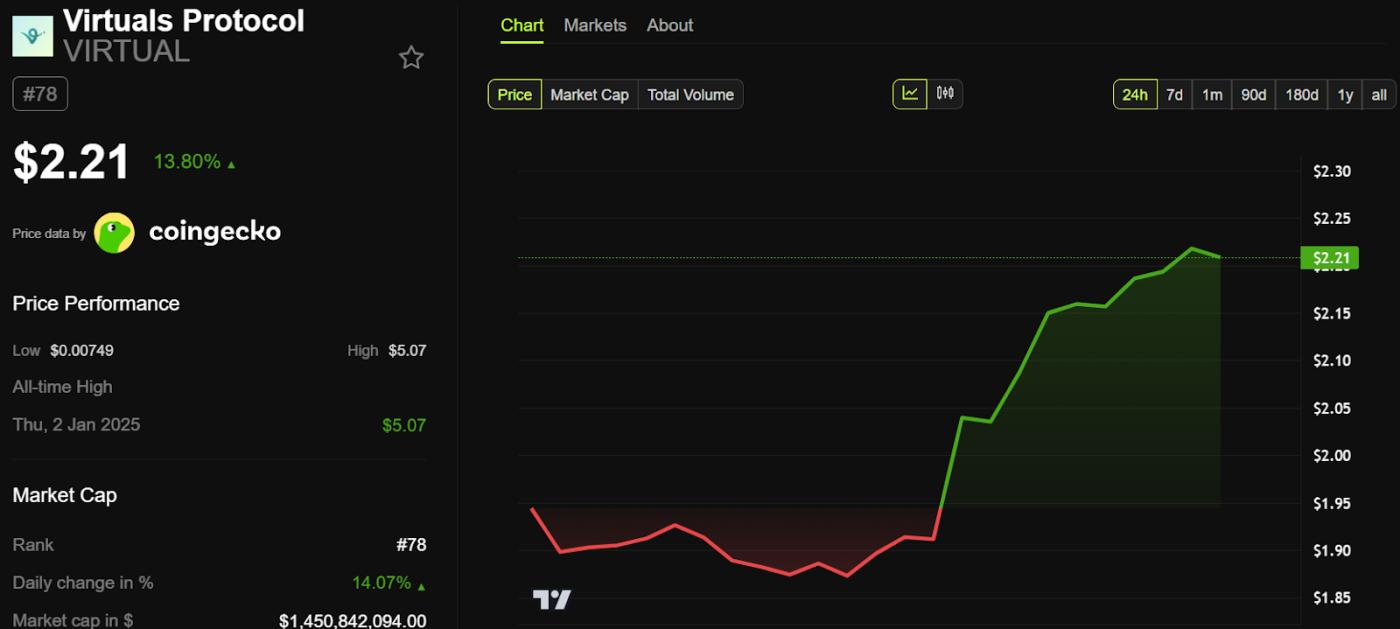Click the green $2.21 price axis label
This screenshot has width=1400, height=629.
coord(1332,257)
